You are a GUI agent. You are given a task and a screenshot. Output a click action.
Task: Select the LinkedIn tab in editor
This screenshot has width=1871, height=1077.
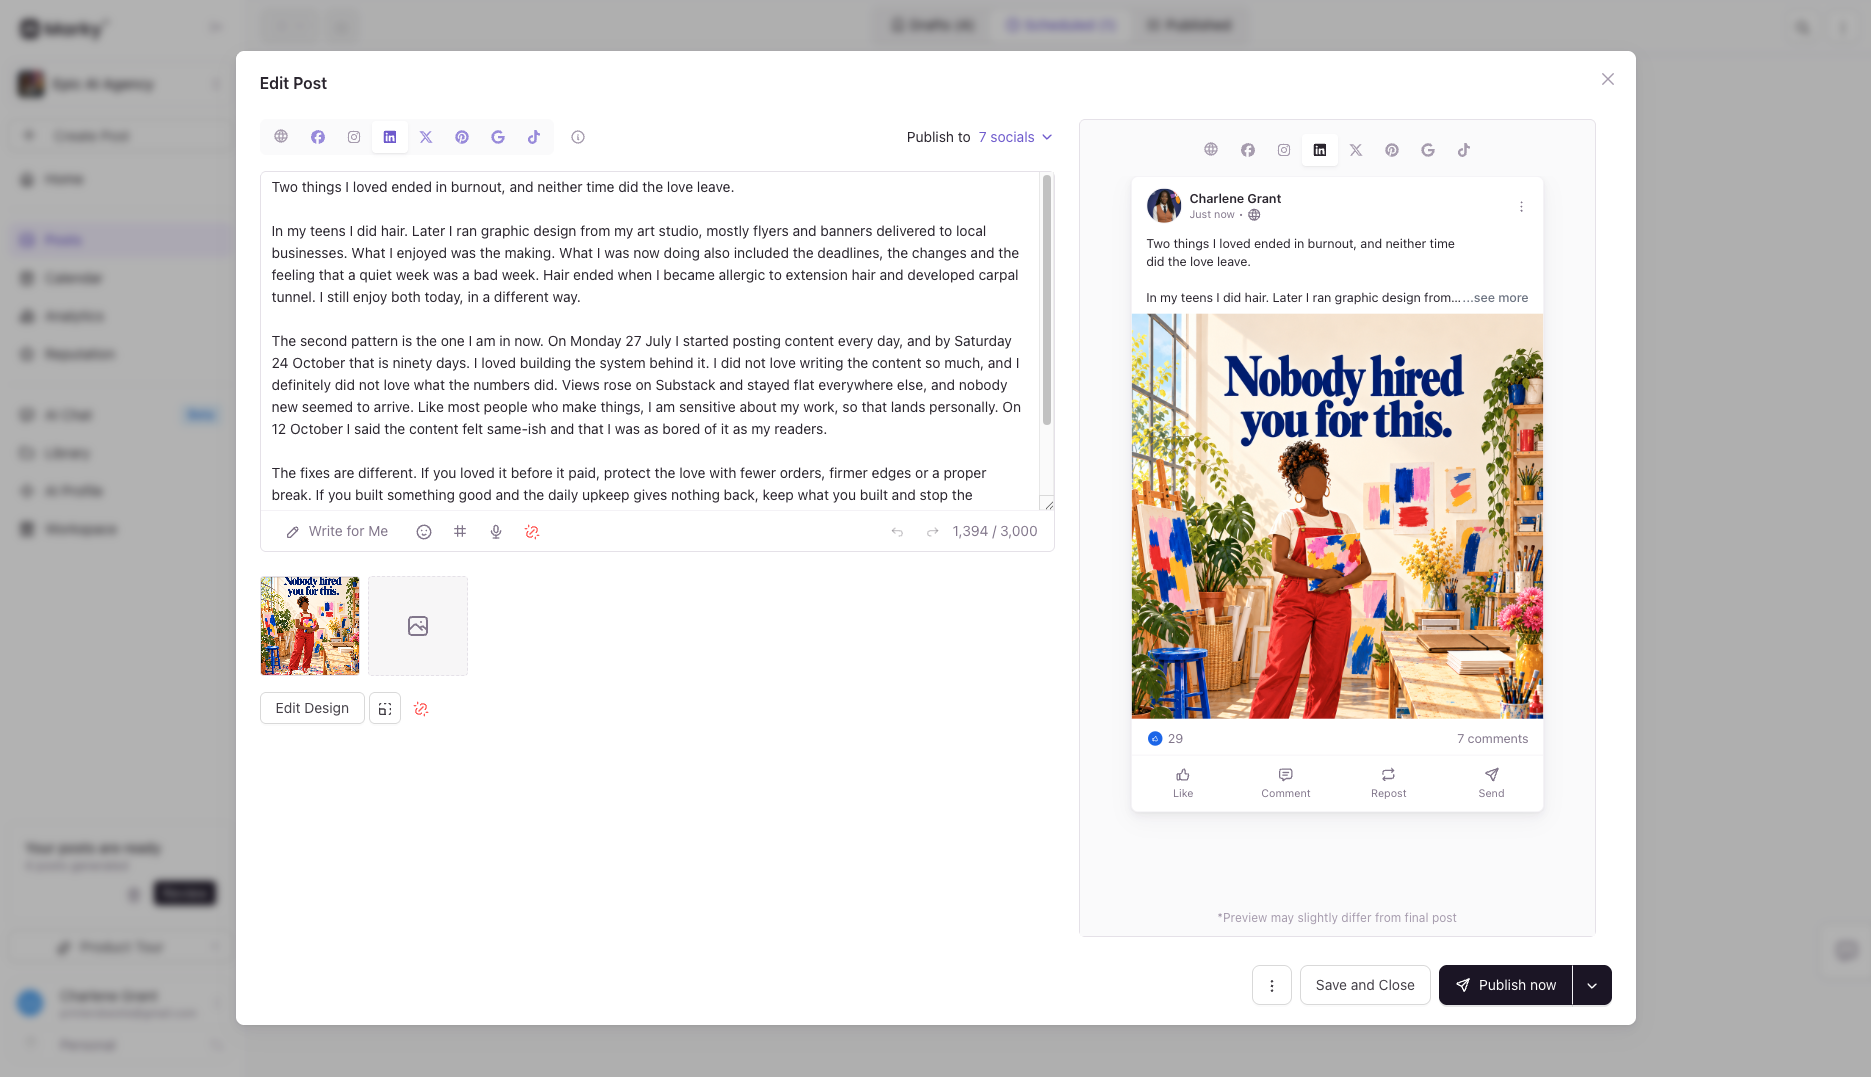(x=390, y=137)
